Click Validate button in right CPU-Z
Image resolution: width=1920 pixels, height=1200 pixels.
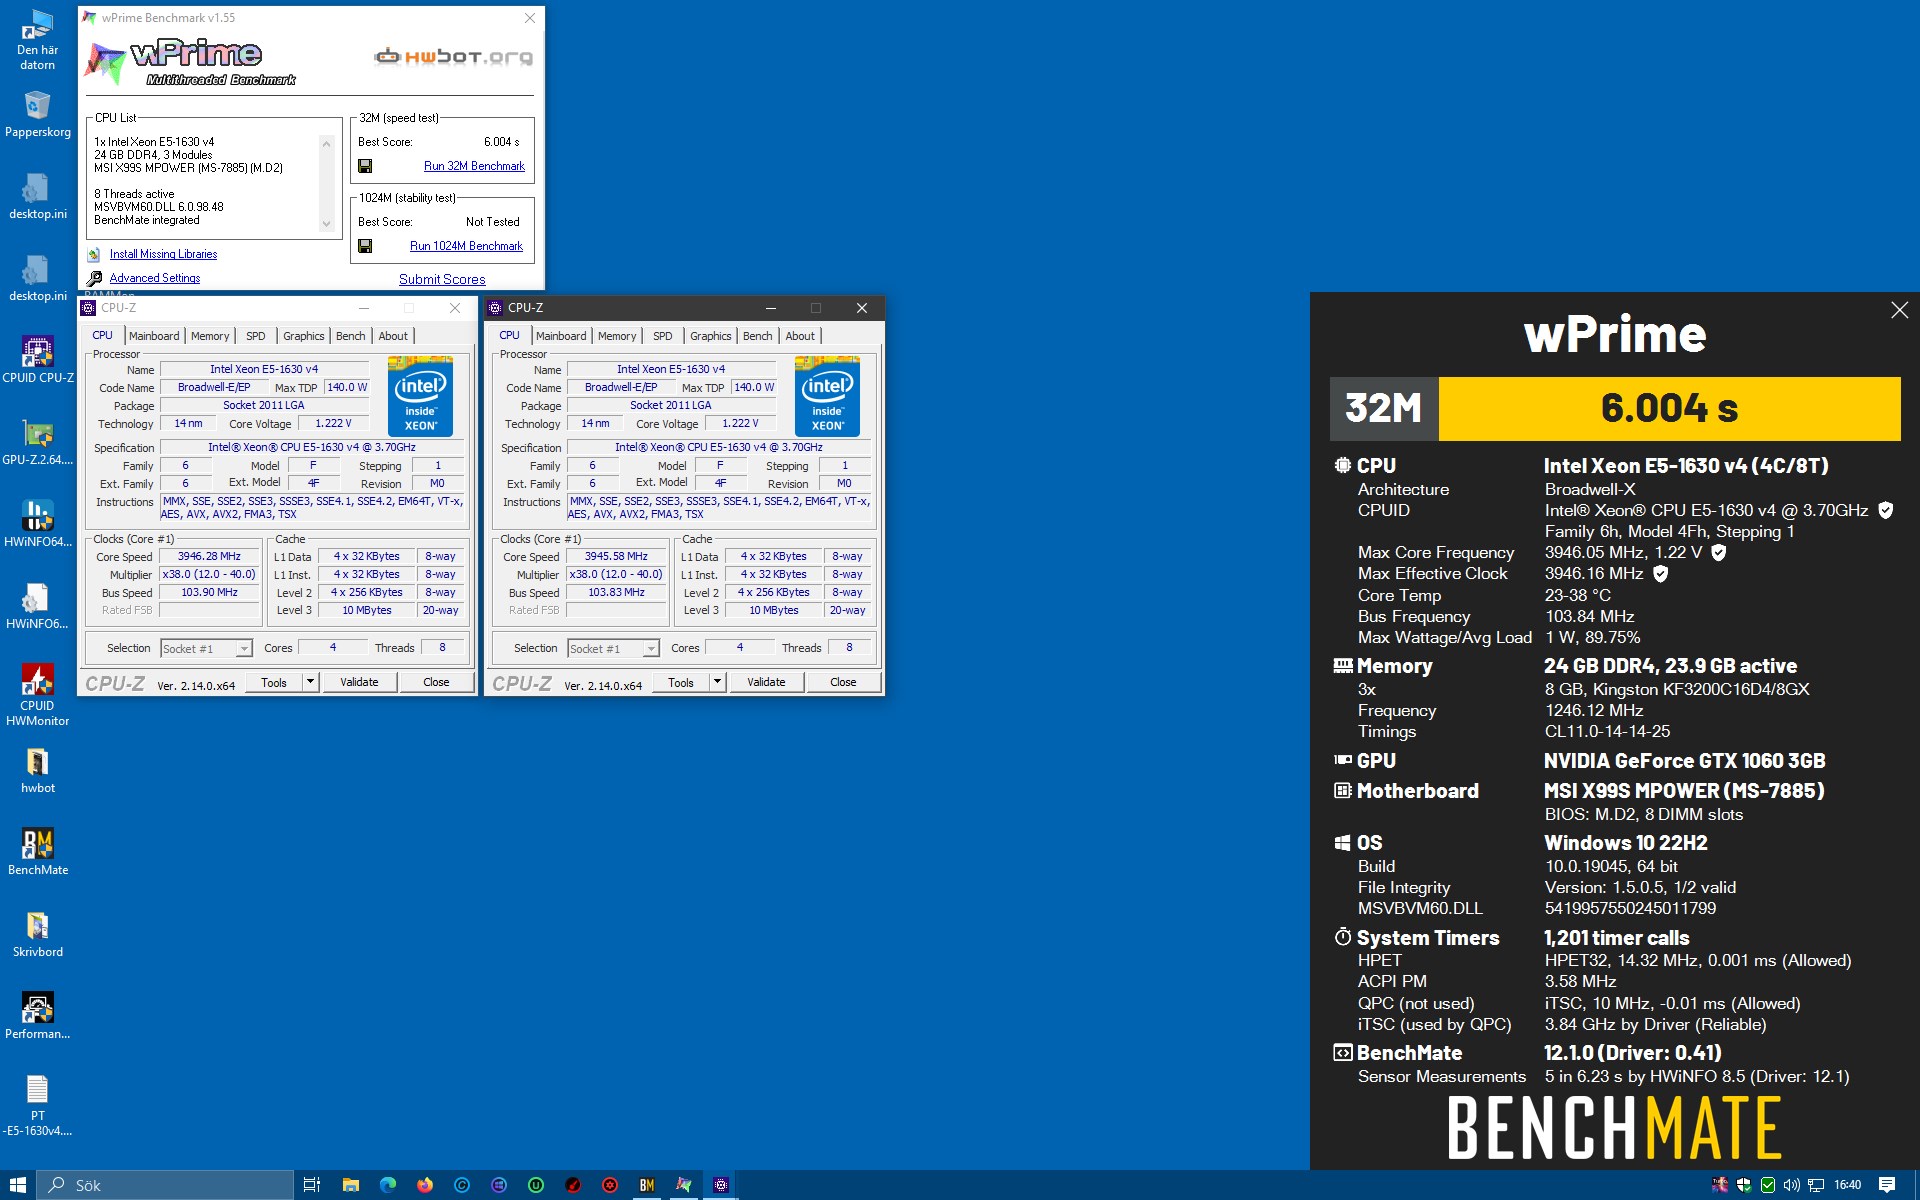point(766,682)
